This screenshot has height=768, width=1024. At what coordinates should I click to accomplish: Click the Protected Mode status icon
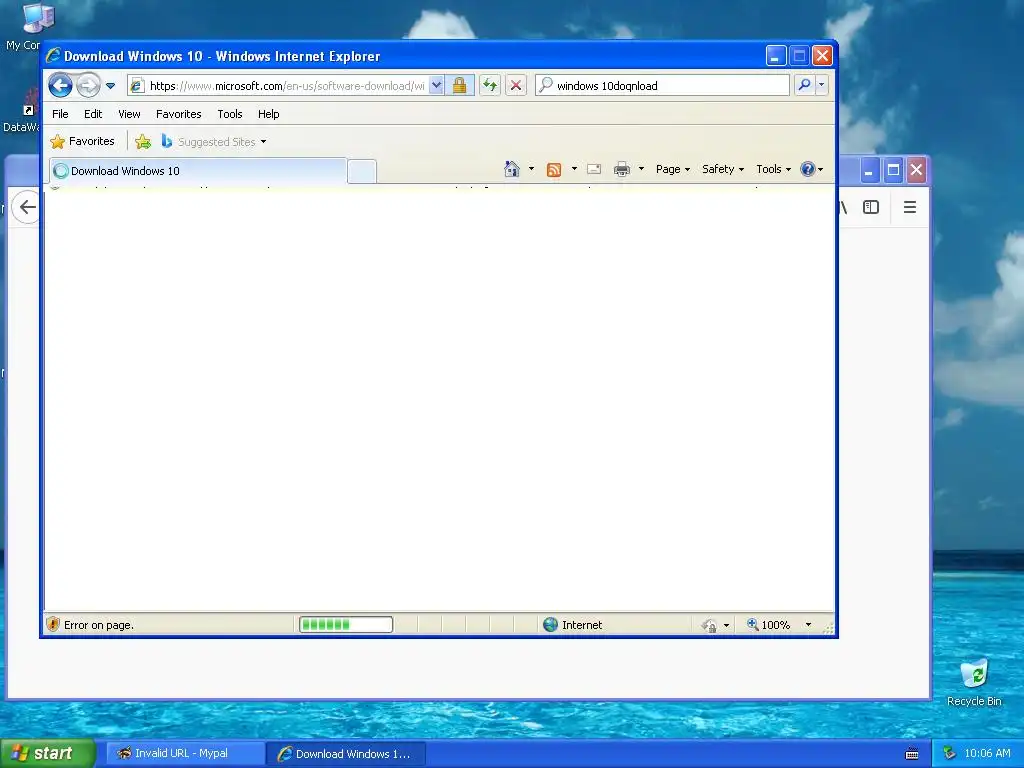709,626
